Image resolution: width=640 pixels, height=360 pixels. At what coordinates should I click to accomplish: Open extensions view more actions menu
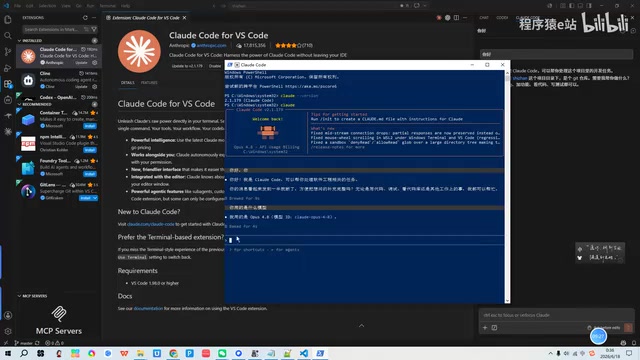[94, 18]
